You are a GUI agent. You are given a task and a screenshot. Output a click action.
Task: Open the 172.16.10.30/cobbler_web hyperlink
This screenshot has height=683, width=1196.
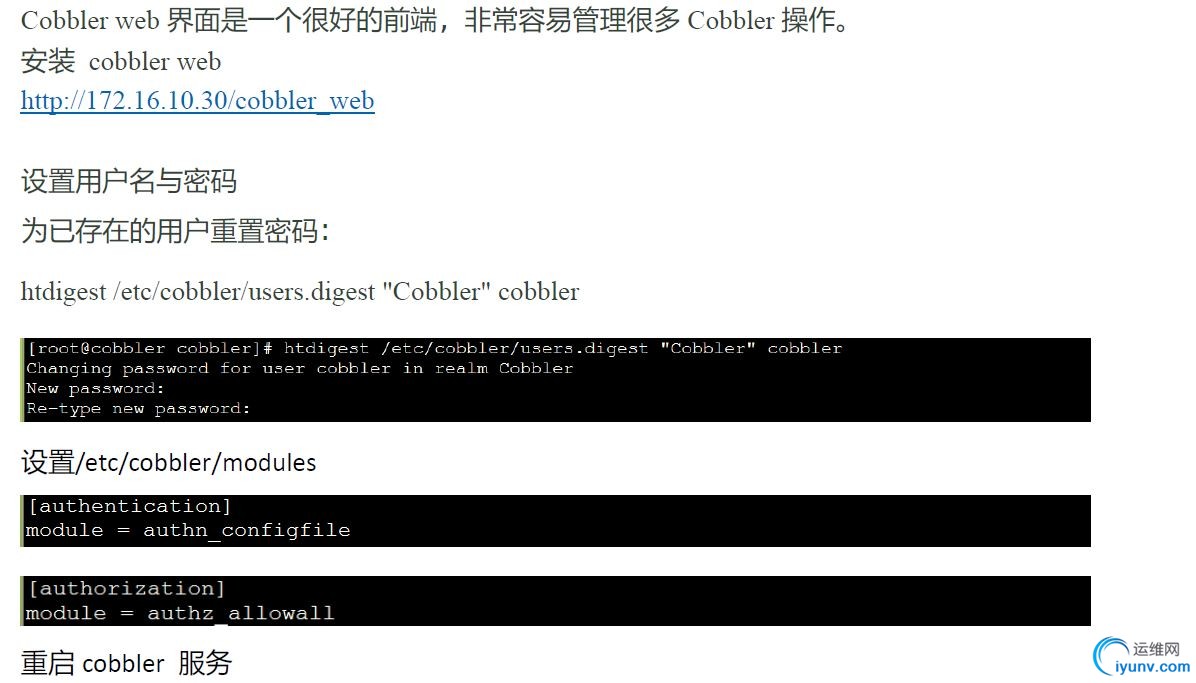pyautogui.click(x=198, y=101)
